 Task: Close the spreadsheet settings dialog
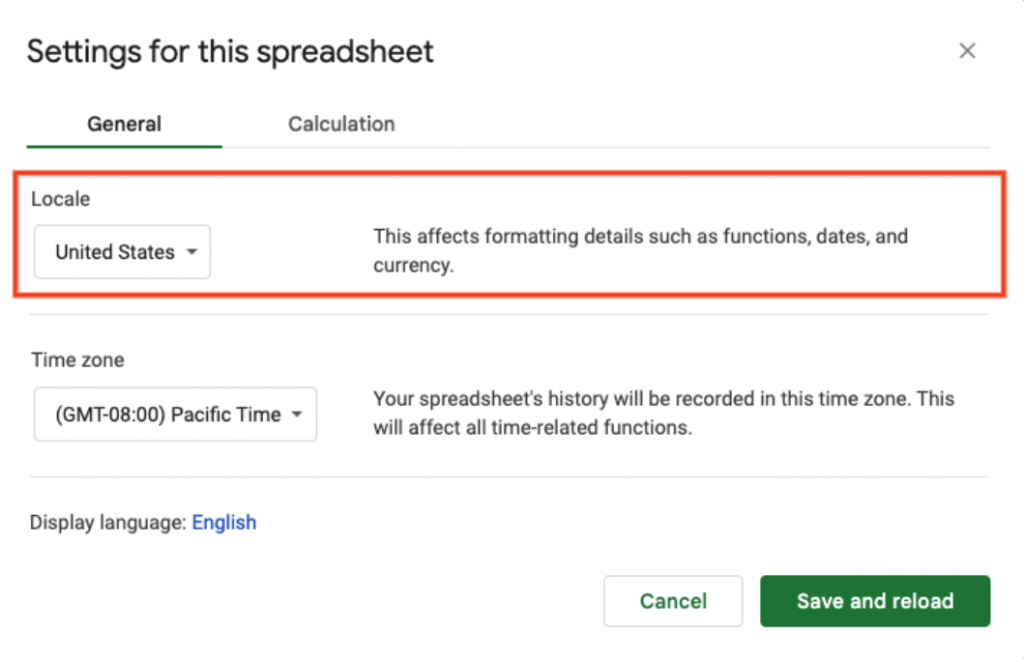point(967,51)
